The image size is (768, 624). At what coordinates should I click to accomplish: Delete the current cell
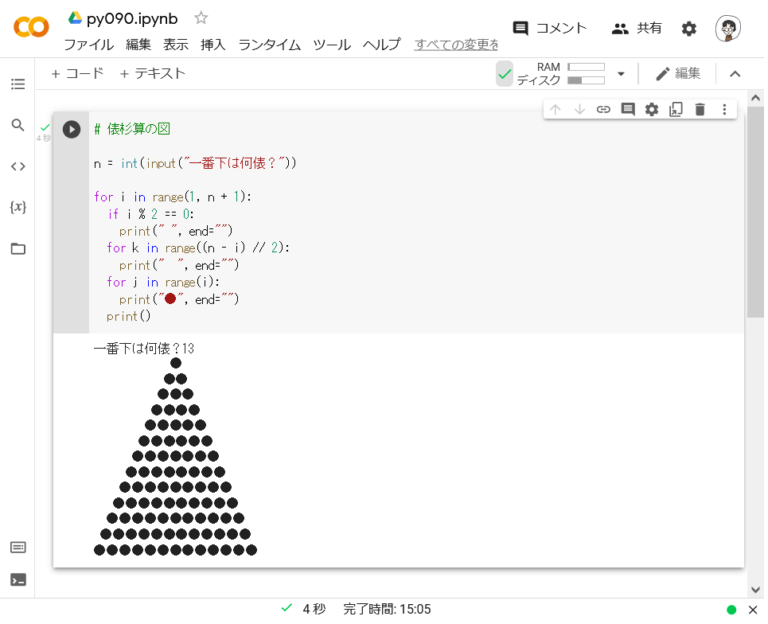click(x=700, y=109)
